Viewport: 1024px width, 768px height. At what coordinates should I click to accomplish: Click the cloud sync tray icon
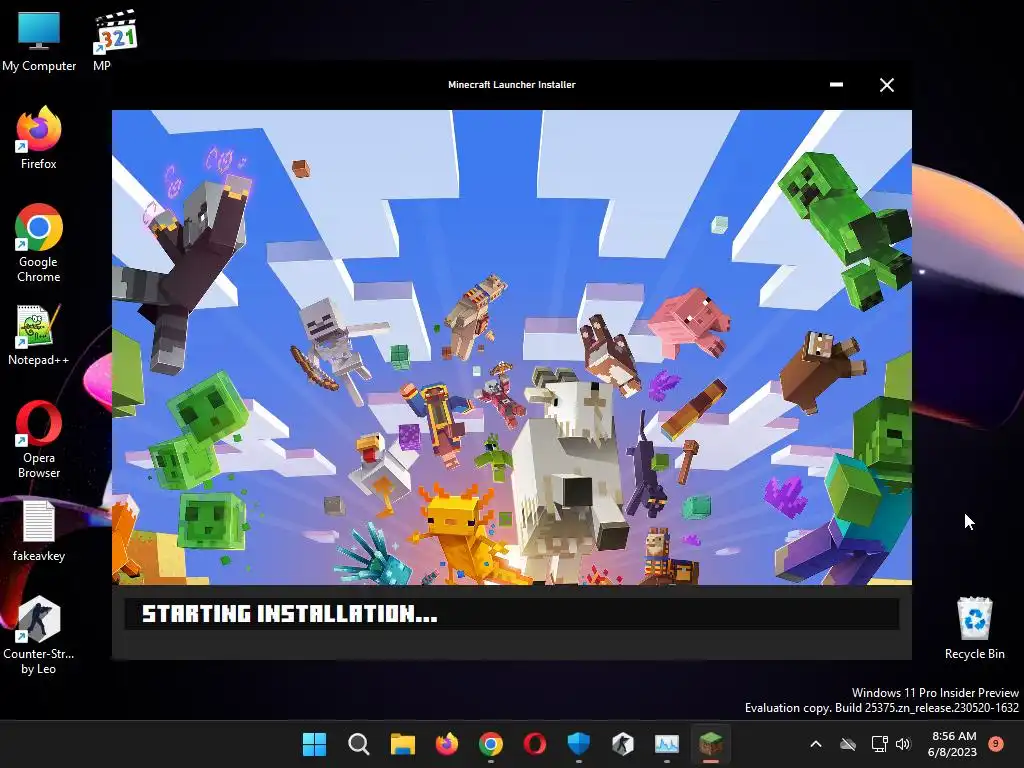[848, 744]
